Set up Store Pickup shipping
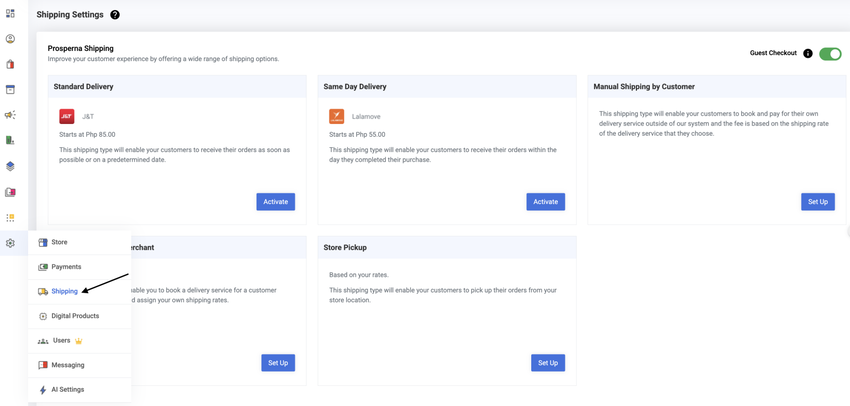 (547, 363)
